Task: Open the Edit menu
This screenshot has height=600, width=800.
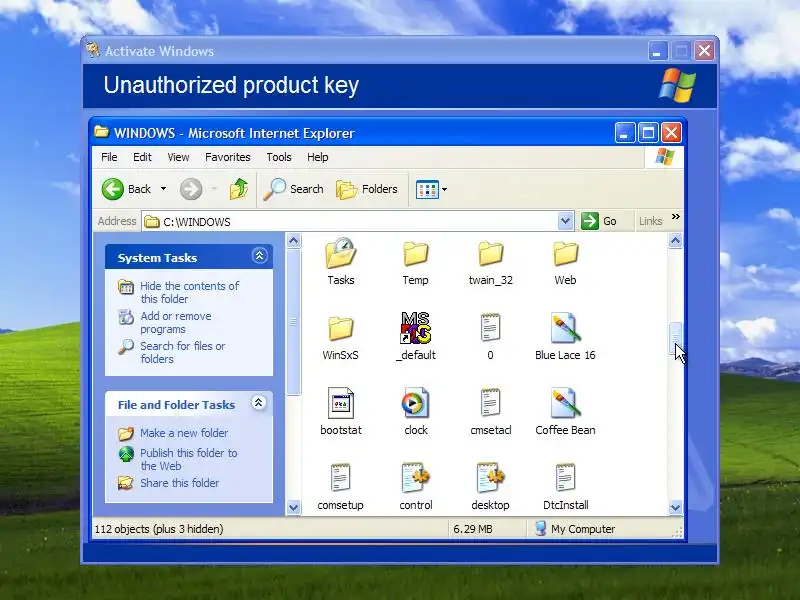Action: pos(142,157)
